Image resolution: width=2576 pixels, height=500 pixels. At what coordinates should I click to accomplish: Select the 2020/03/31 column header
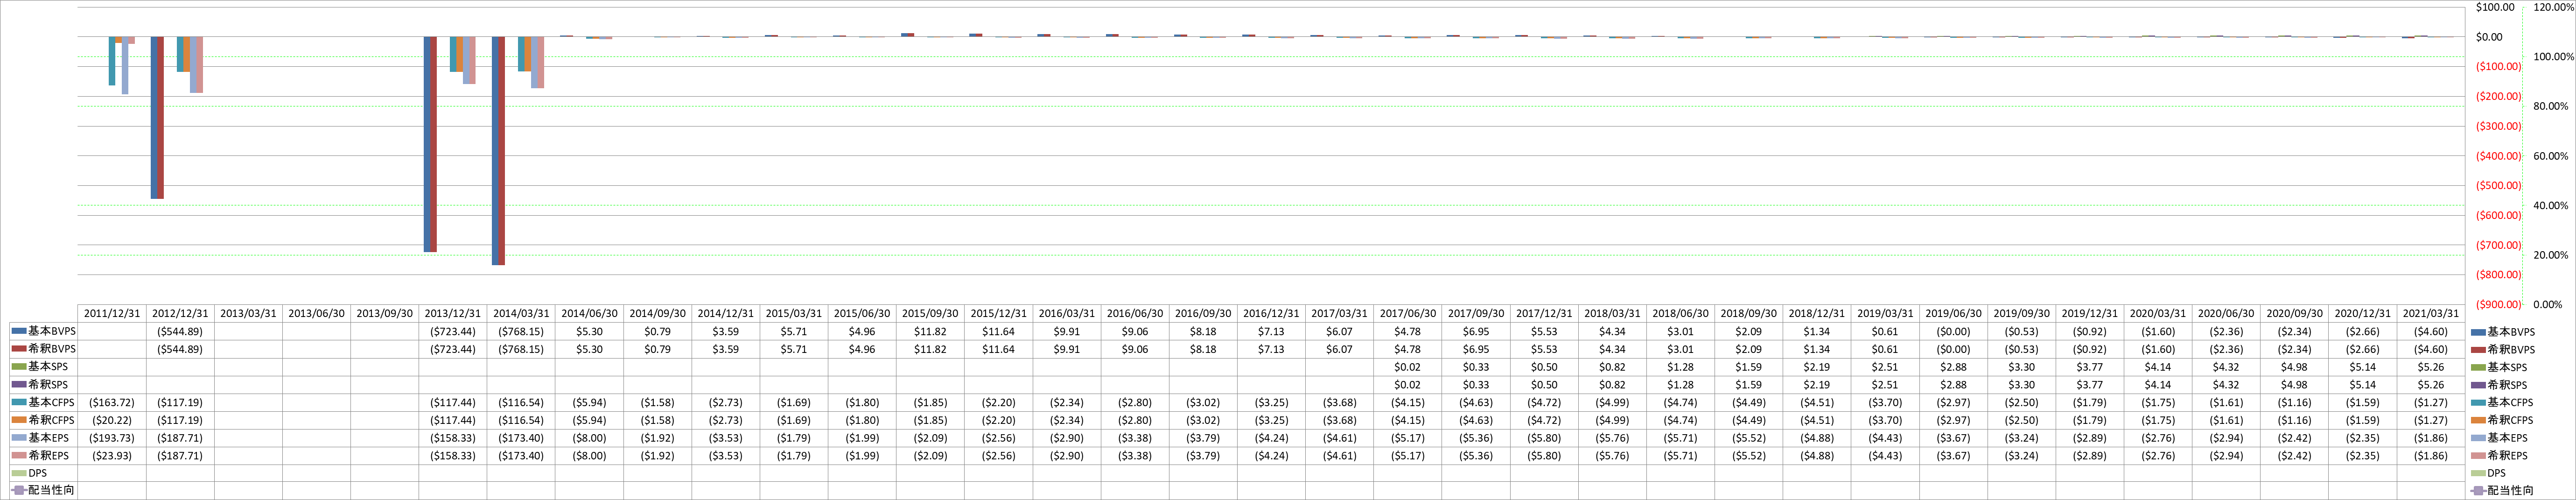pyautogui.click(x=2157, y=314)
